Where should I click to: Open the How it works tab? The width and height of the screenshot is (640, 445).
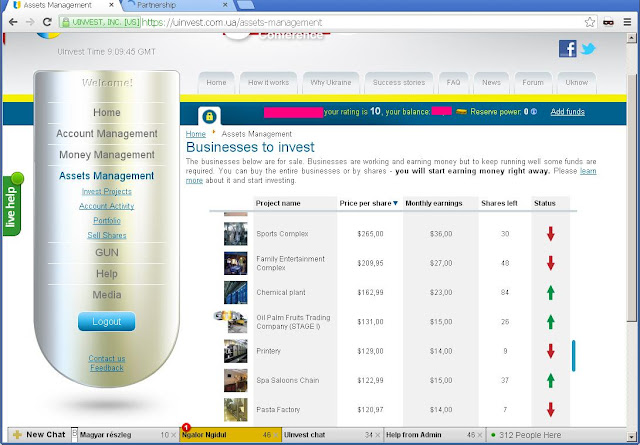[269, 82]
